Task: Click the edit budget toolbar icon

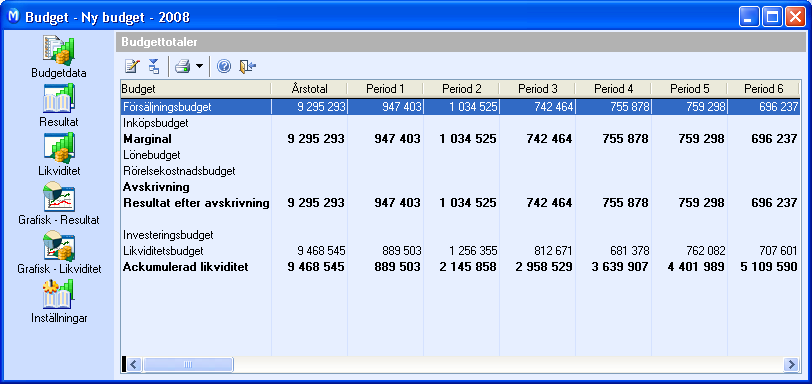Action: (132, 66)
